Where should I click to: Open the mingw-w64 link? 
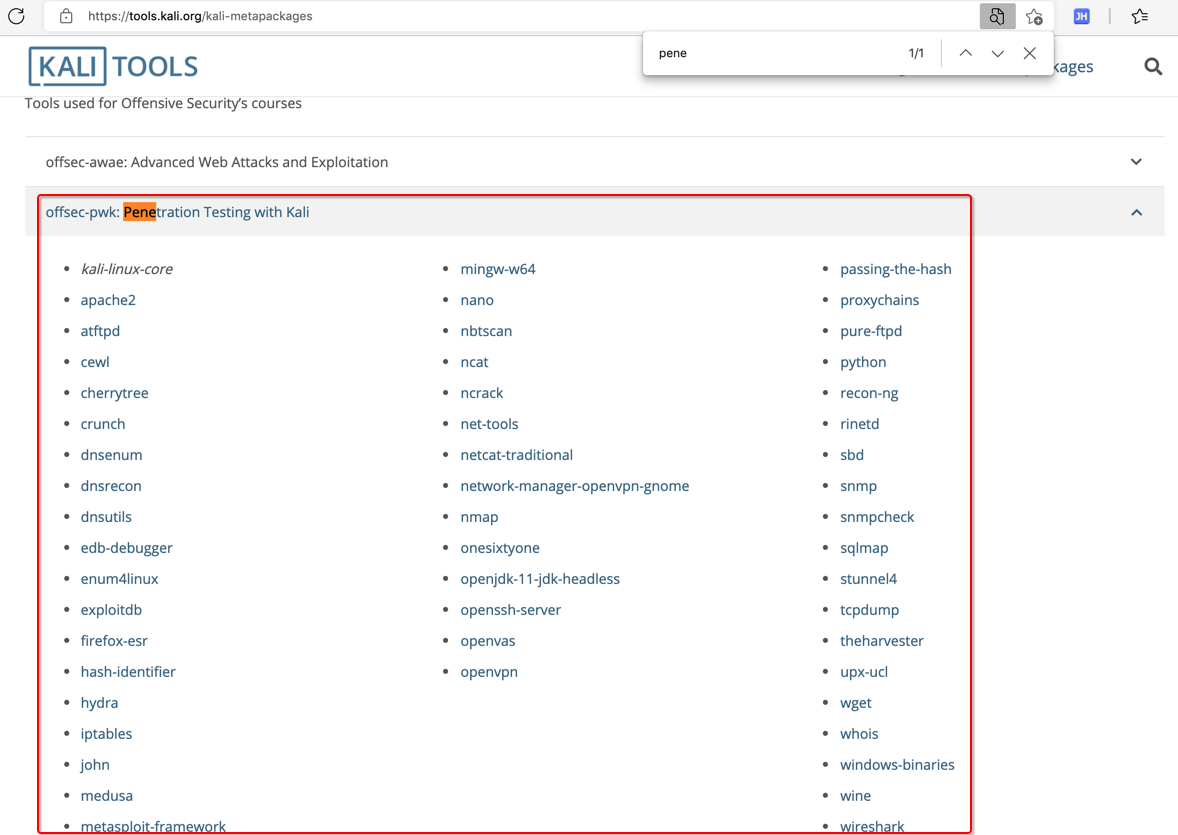(498, 269)
